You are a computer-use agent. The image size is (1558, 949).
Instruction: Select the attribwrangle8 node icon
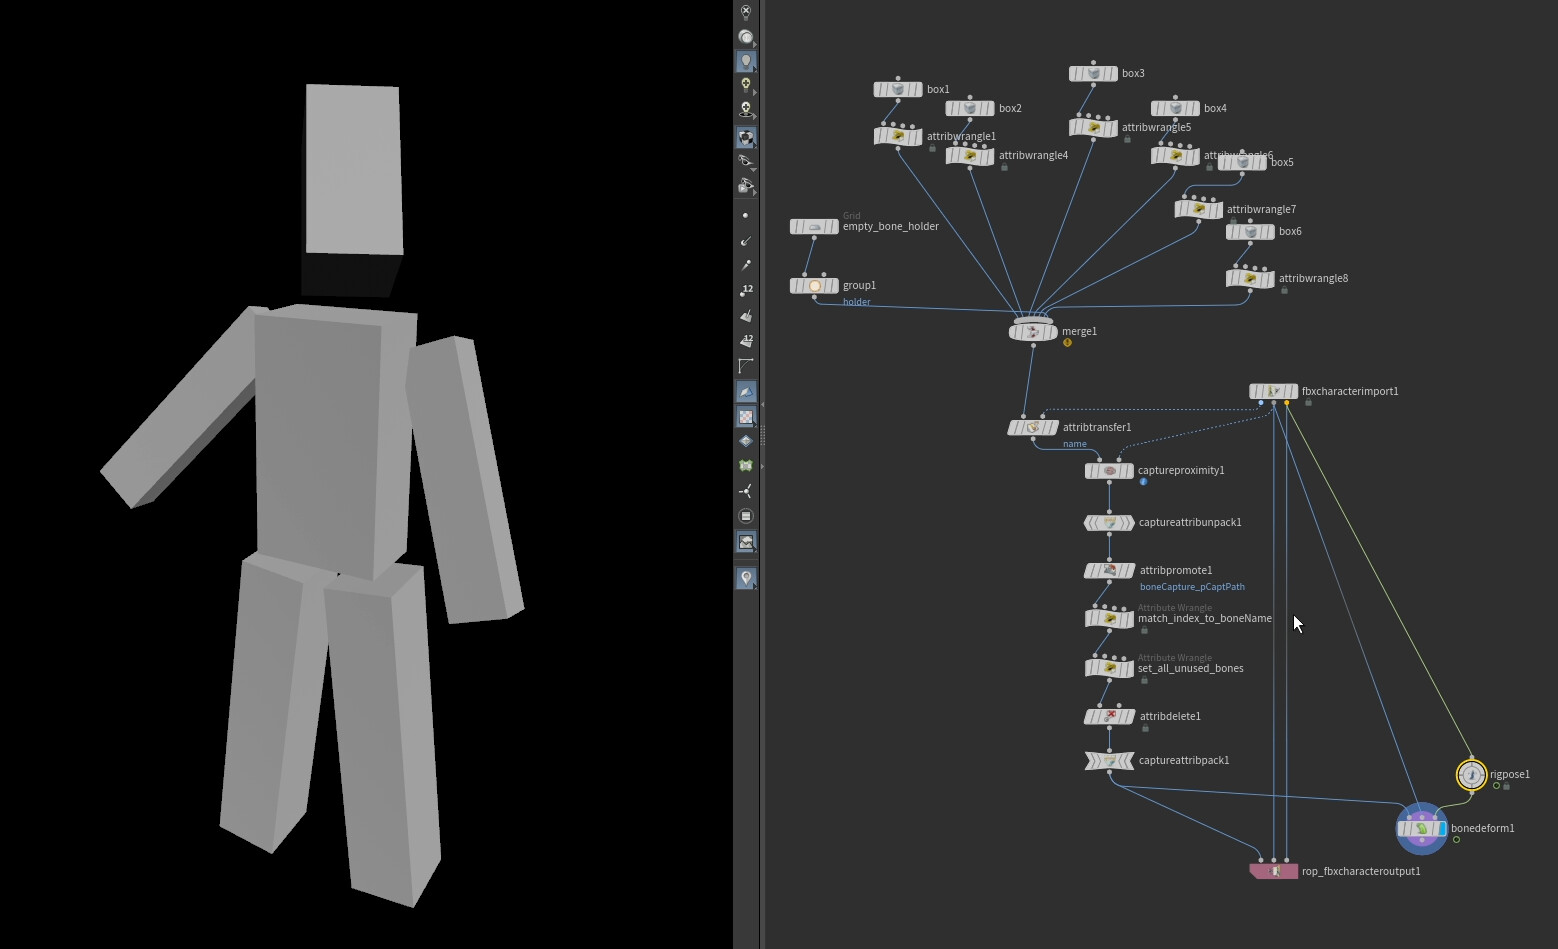[1250, 278]
